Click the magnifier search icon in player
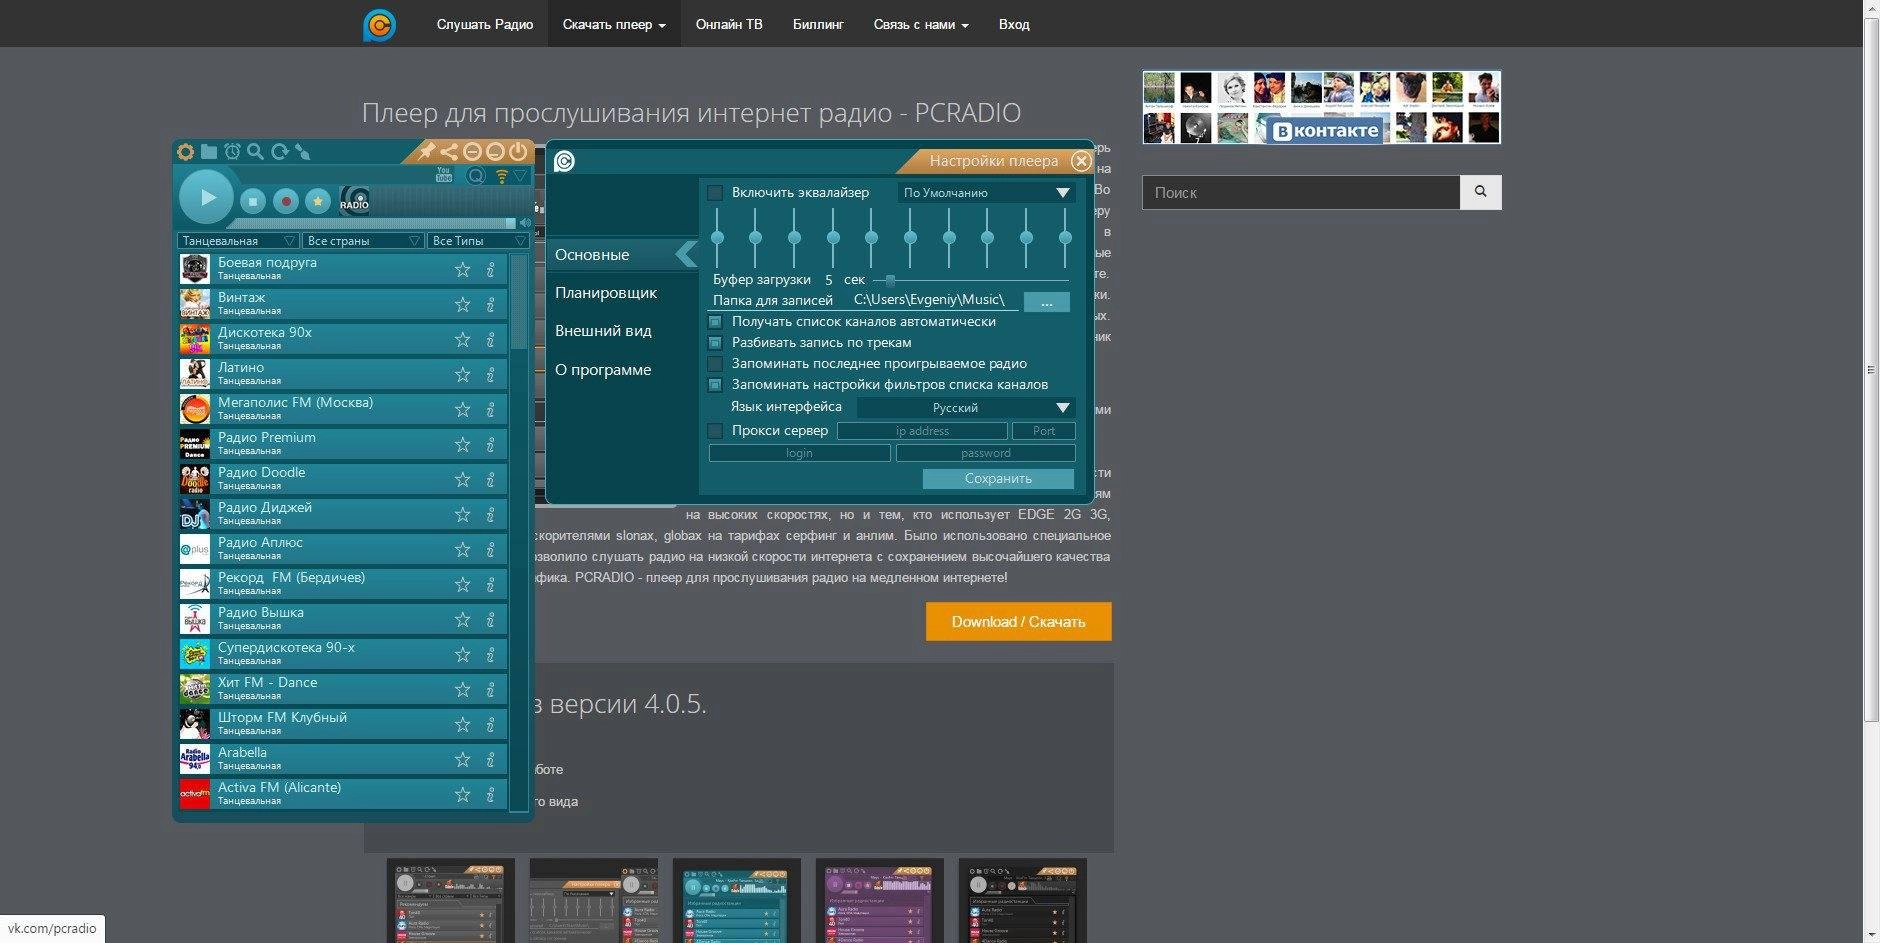Viewport: 1880px width, 943px height. point(255,152)
